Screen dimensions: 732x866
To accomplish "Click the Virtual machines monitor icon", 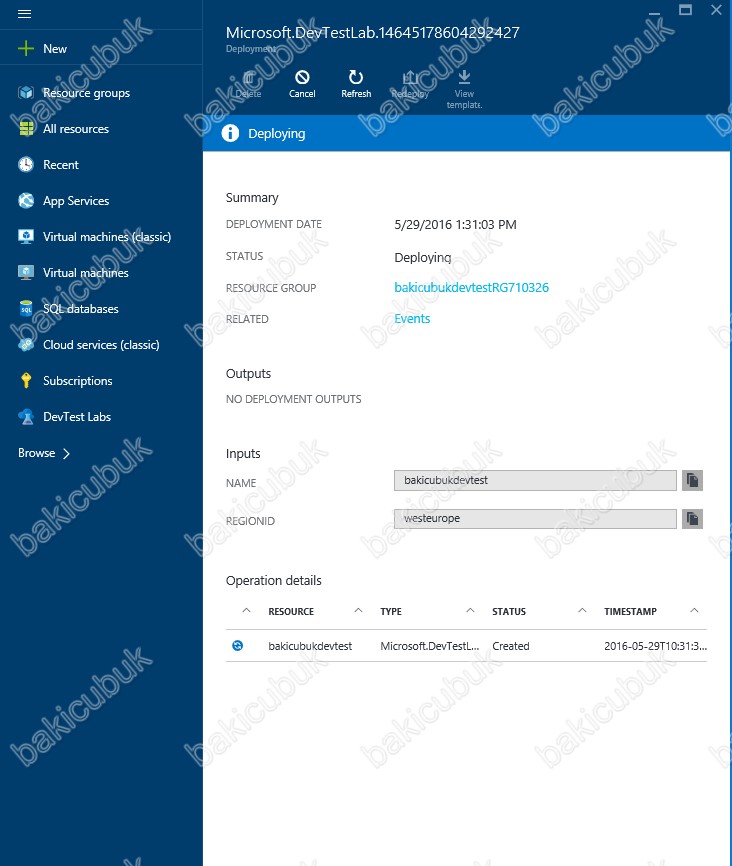I will [26, 272].
